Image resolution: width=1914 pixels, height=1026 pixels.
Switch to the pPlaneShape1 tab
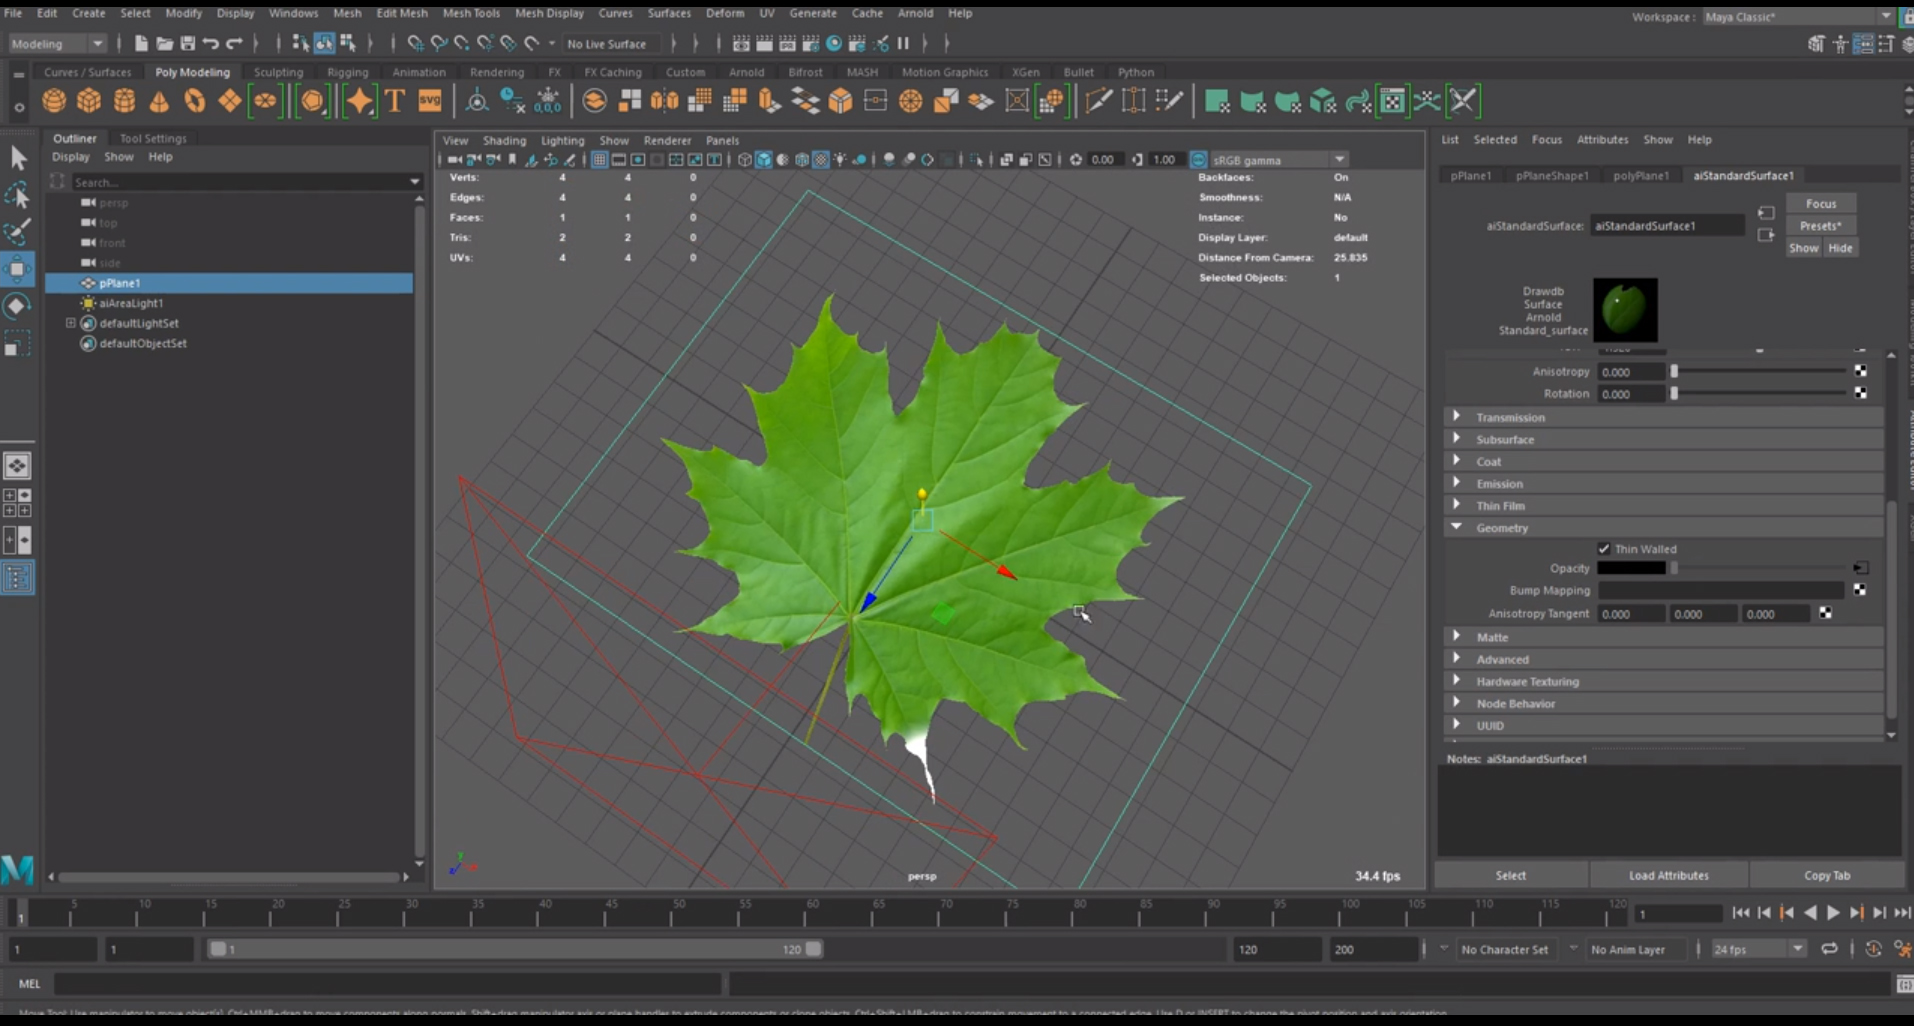(1551, 175)
